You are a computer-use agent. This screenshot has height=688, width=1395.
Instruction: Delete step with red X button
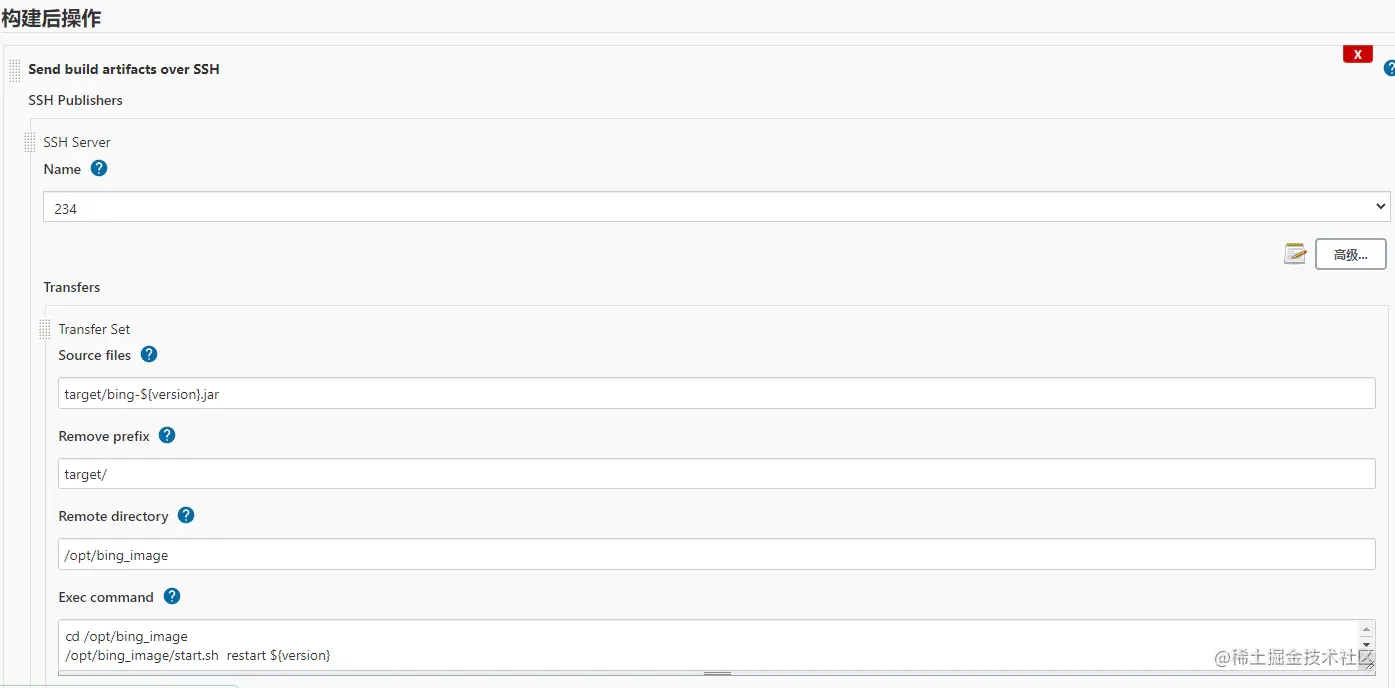(x=1357, y=54)
